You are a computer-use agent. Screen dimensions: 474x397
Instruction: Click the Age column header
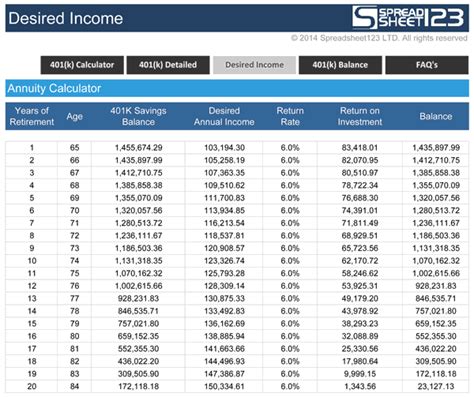coord(74,116)
